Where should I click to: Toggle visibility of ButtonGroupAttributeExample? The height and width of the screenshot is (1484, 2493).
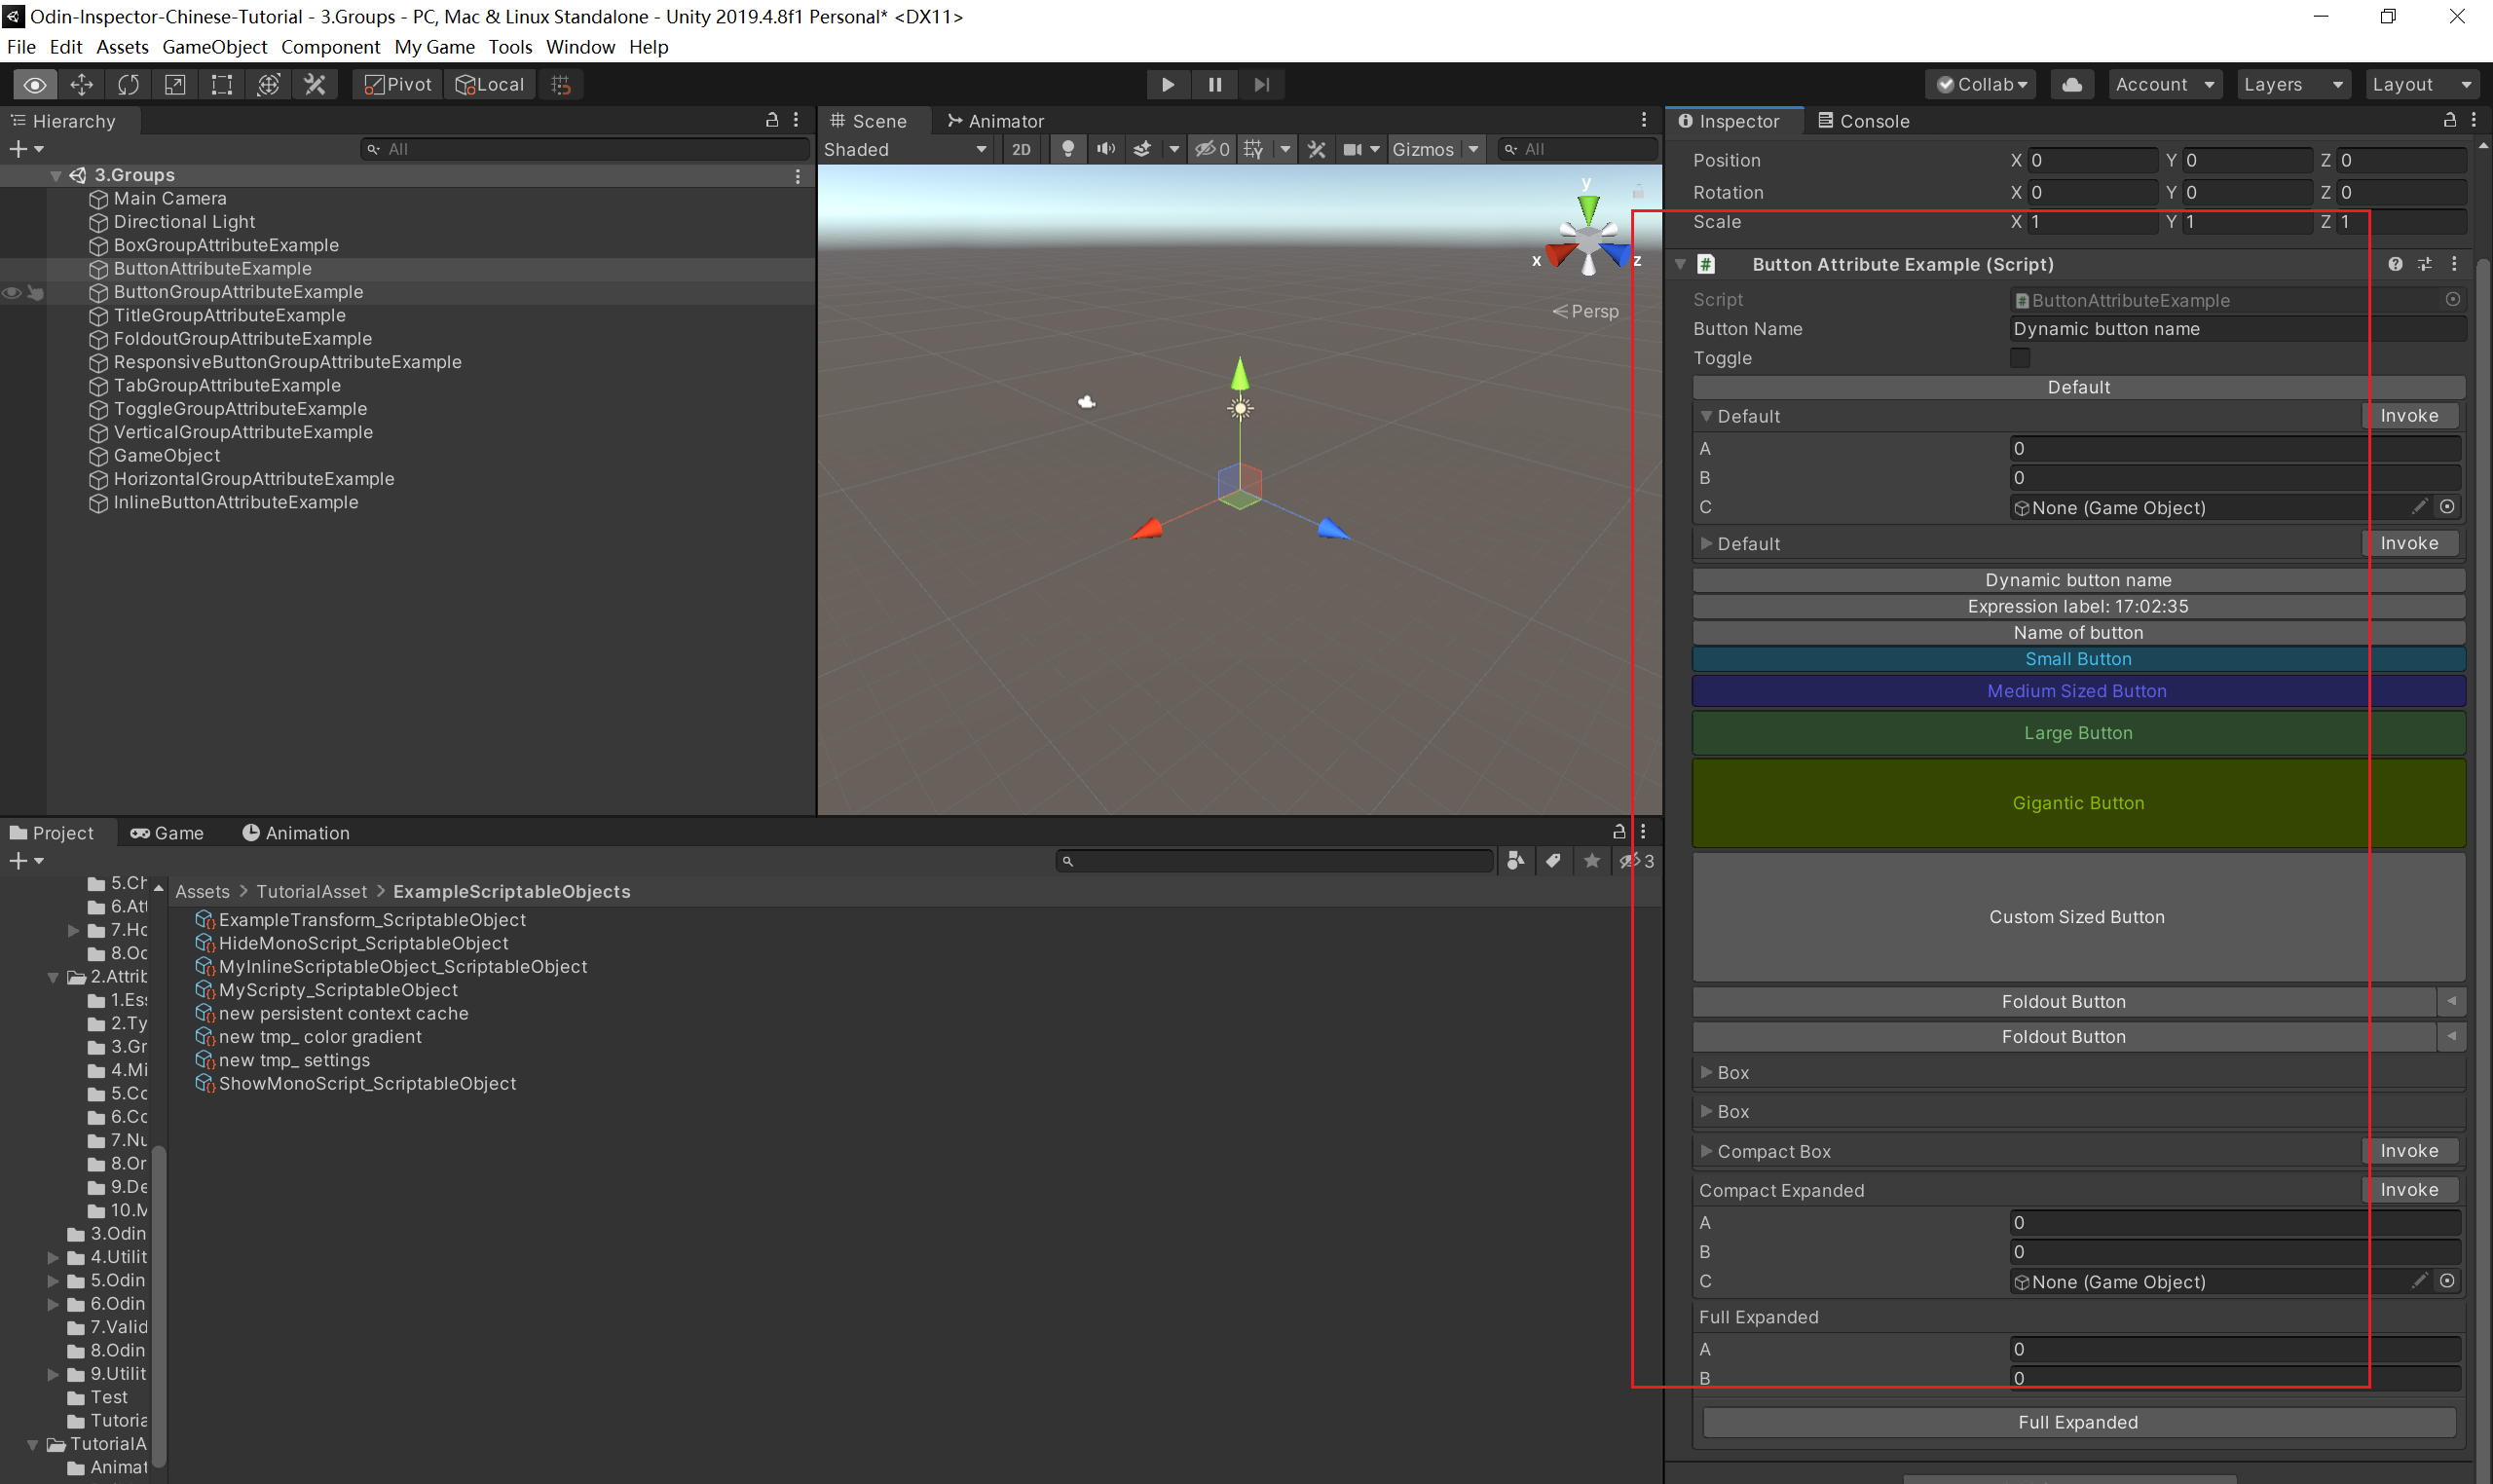pyautogui.click(x=12, y=292)
